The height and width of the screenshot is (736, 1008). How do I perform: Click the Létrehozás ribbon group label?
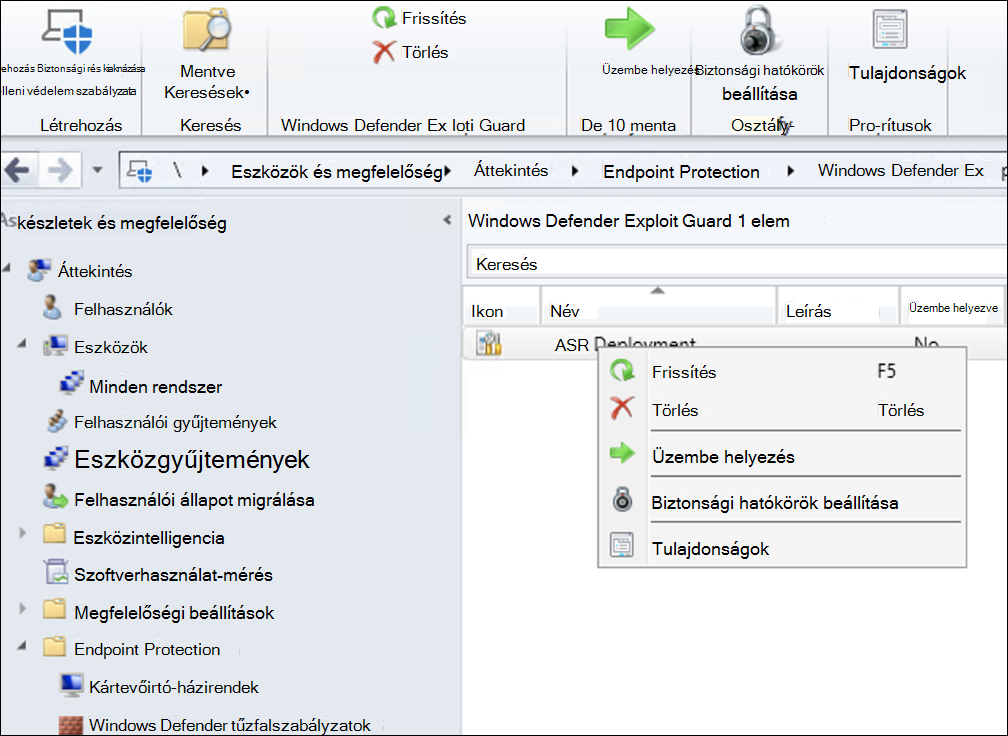pos(81,125)
